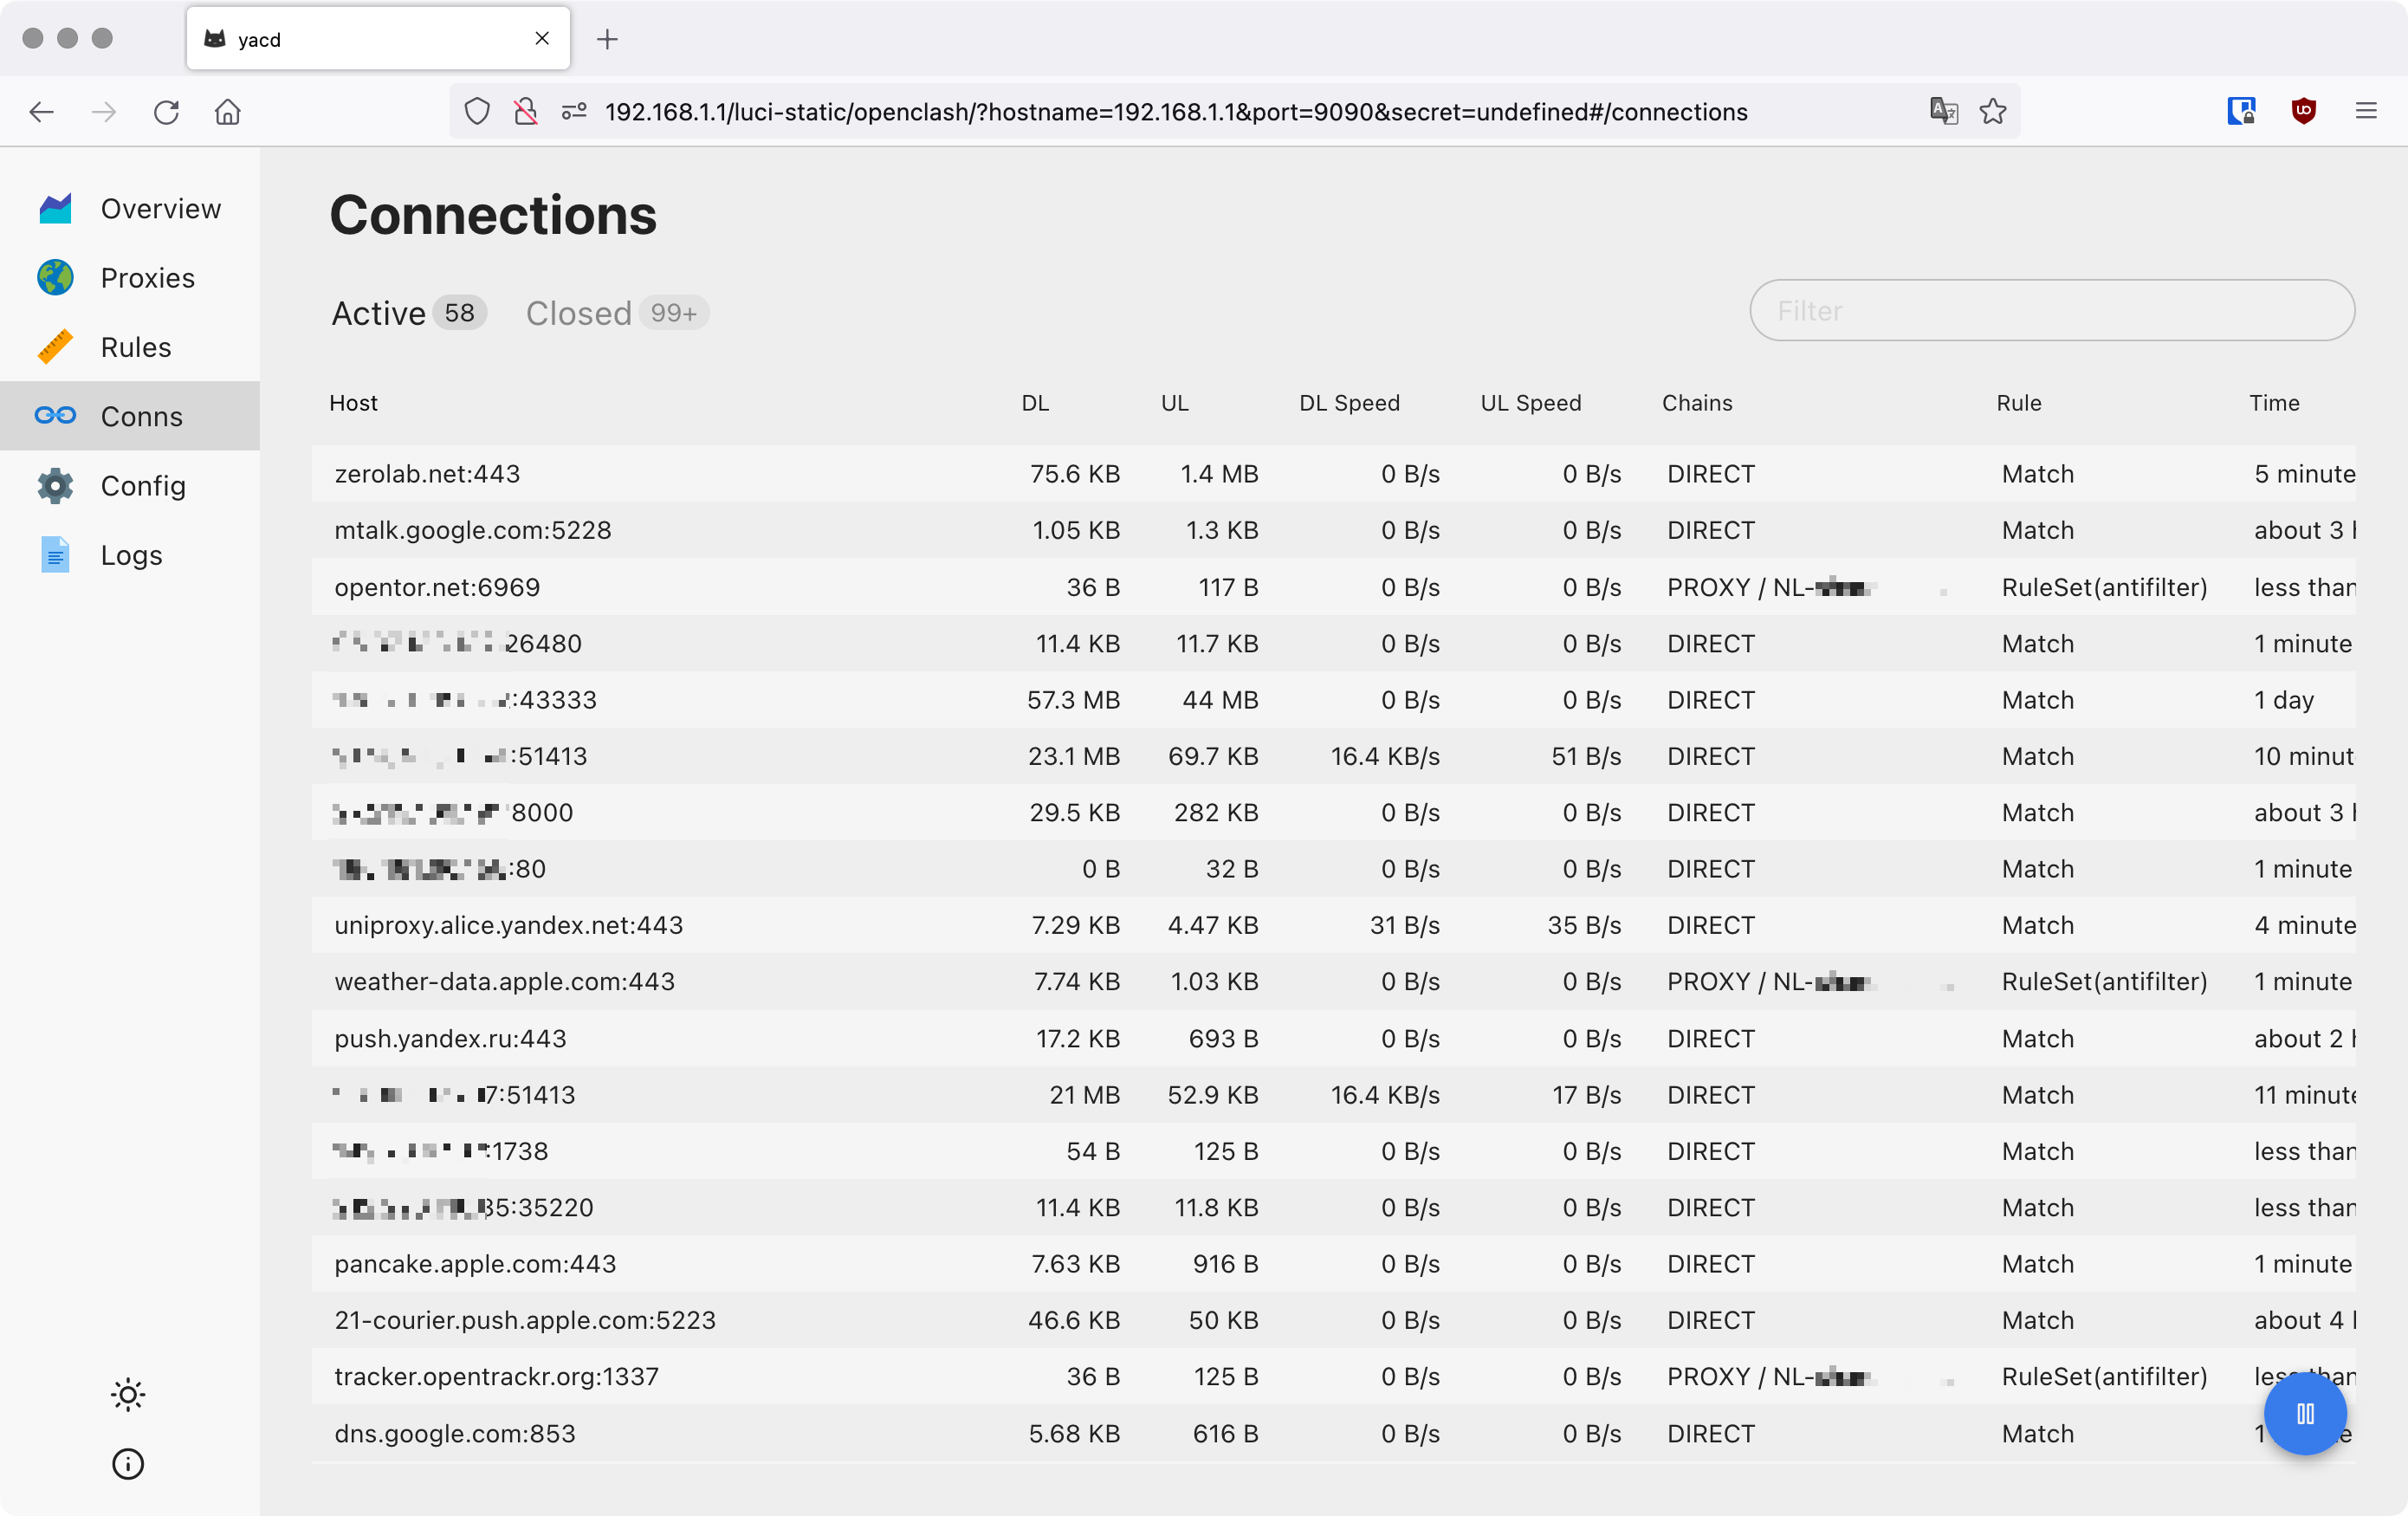Open Logs via document icon

pyautogui.click(x=55, y=555)
